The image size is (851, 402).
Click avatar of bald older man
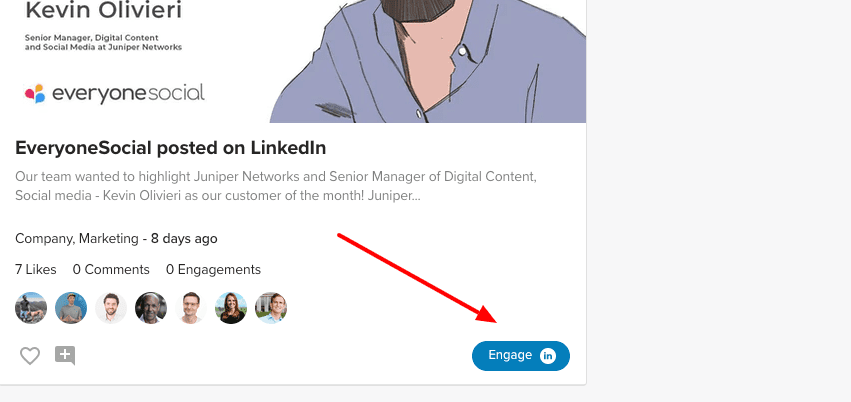pos(151,308)
